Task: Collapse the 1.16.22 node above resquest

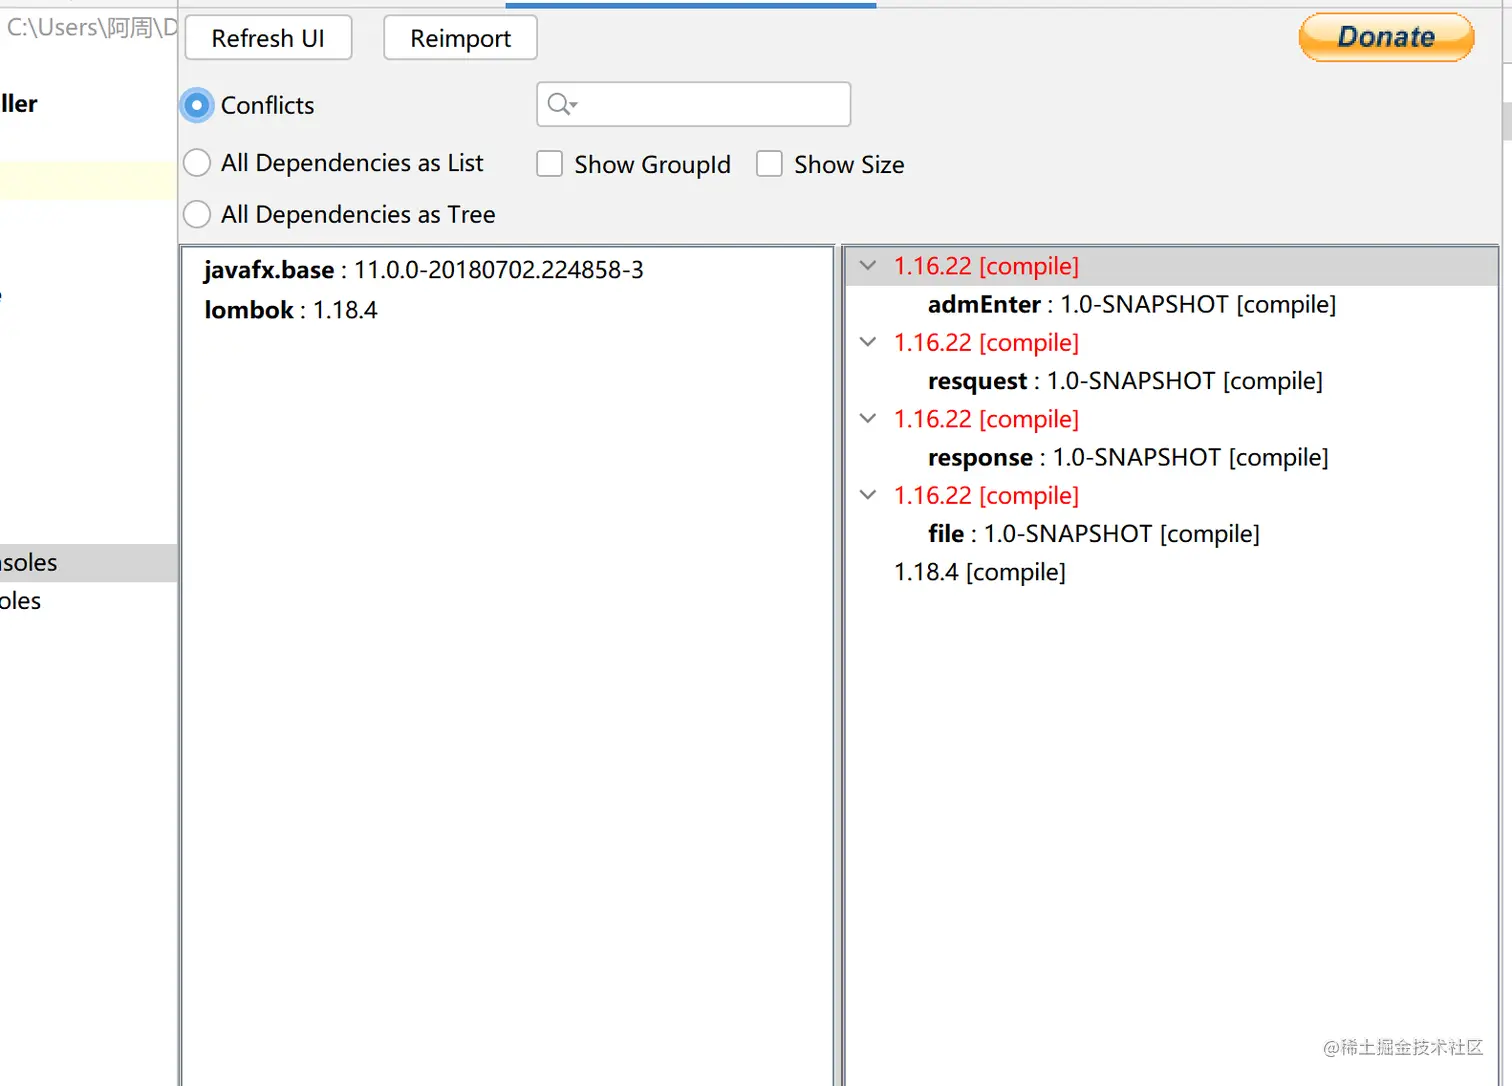Action: click(868, 342)
